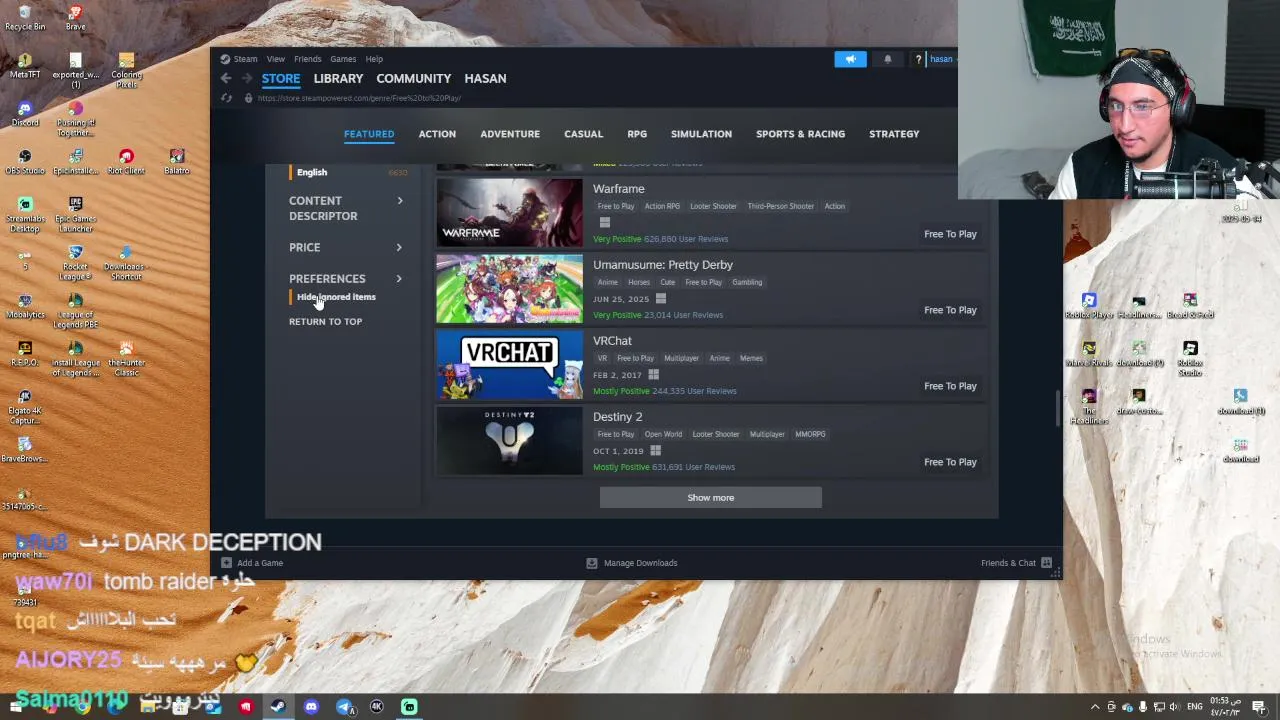Collapse the Preferences filter section
This screenshot has width=1280, height=720.
[346, 279]
